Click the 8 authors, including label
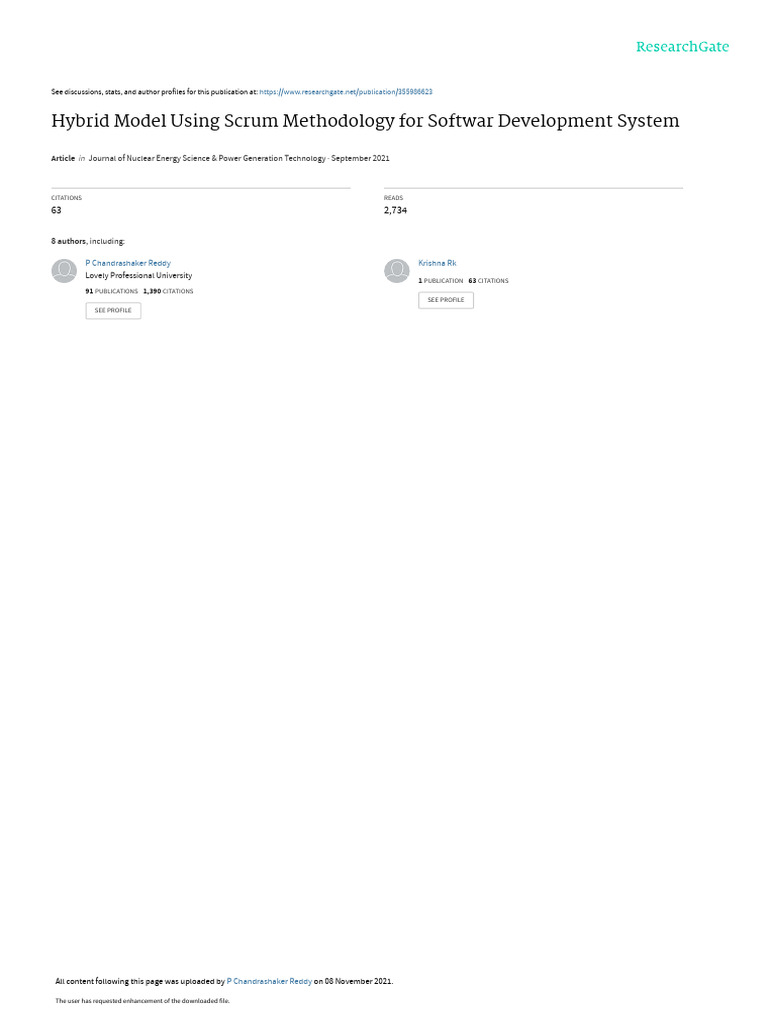 88,242
